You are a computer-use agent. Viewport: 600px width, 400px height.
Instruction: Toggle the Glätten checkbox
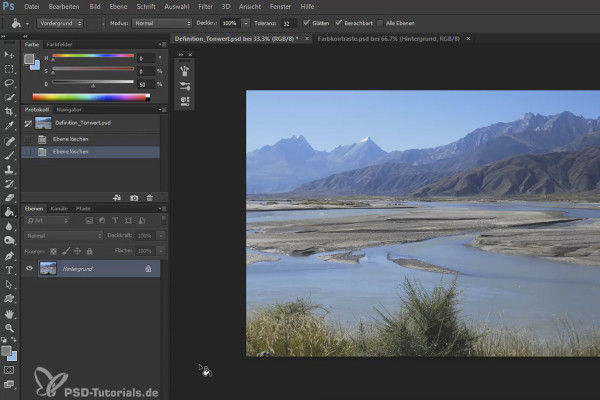click(x=306, y=23)
